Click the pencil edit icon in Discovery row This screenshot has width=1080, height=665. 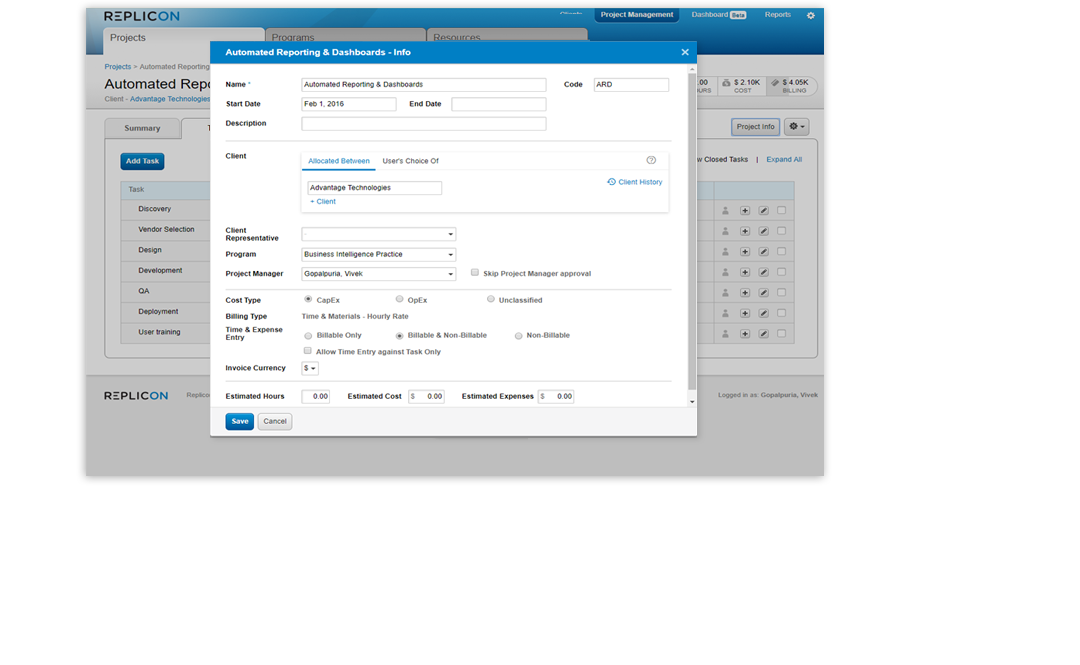tap(763, 211)
